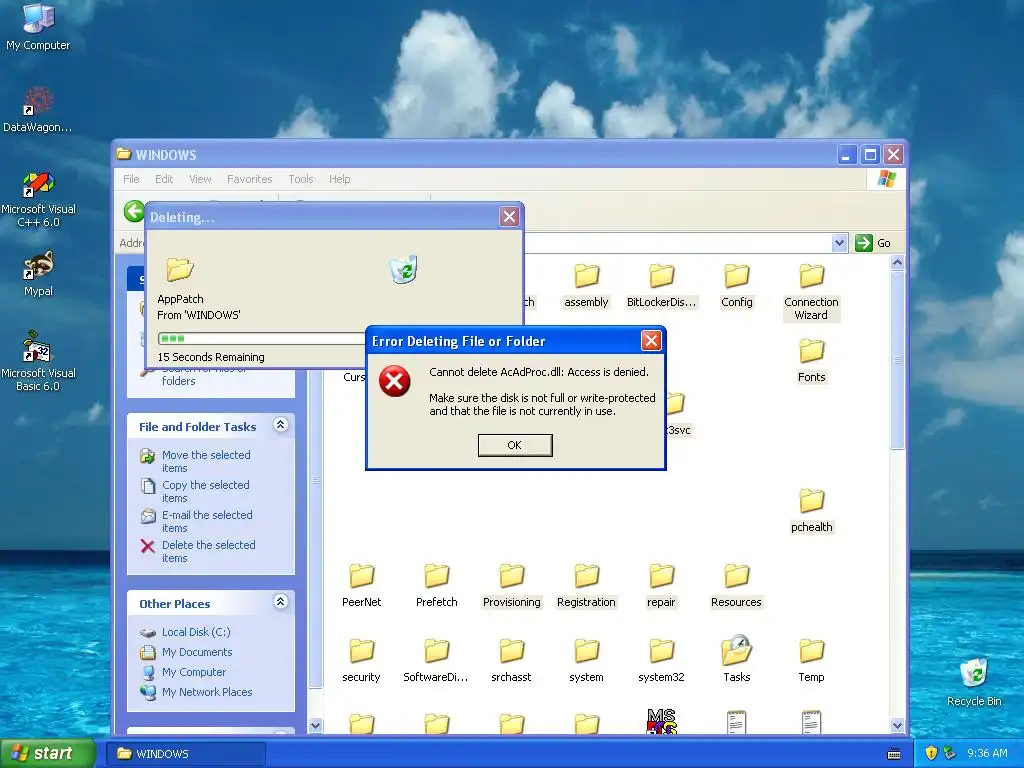Collapse the Other Places panel
Viewport: 1024px width, 768px height.
pos(281,602)
